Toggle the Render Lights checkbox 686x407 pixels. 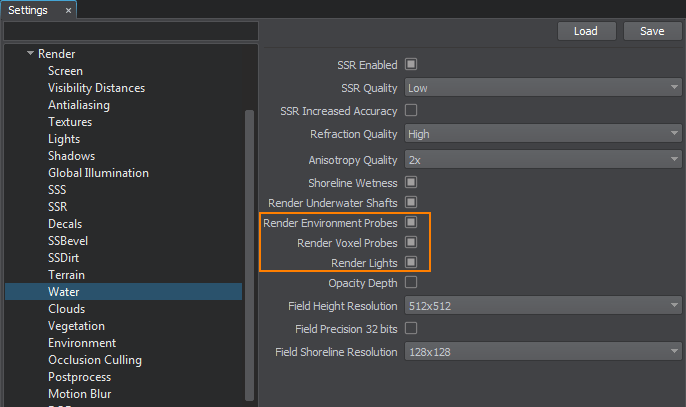(x=410, y=262)
